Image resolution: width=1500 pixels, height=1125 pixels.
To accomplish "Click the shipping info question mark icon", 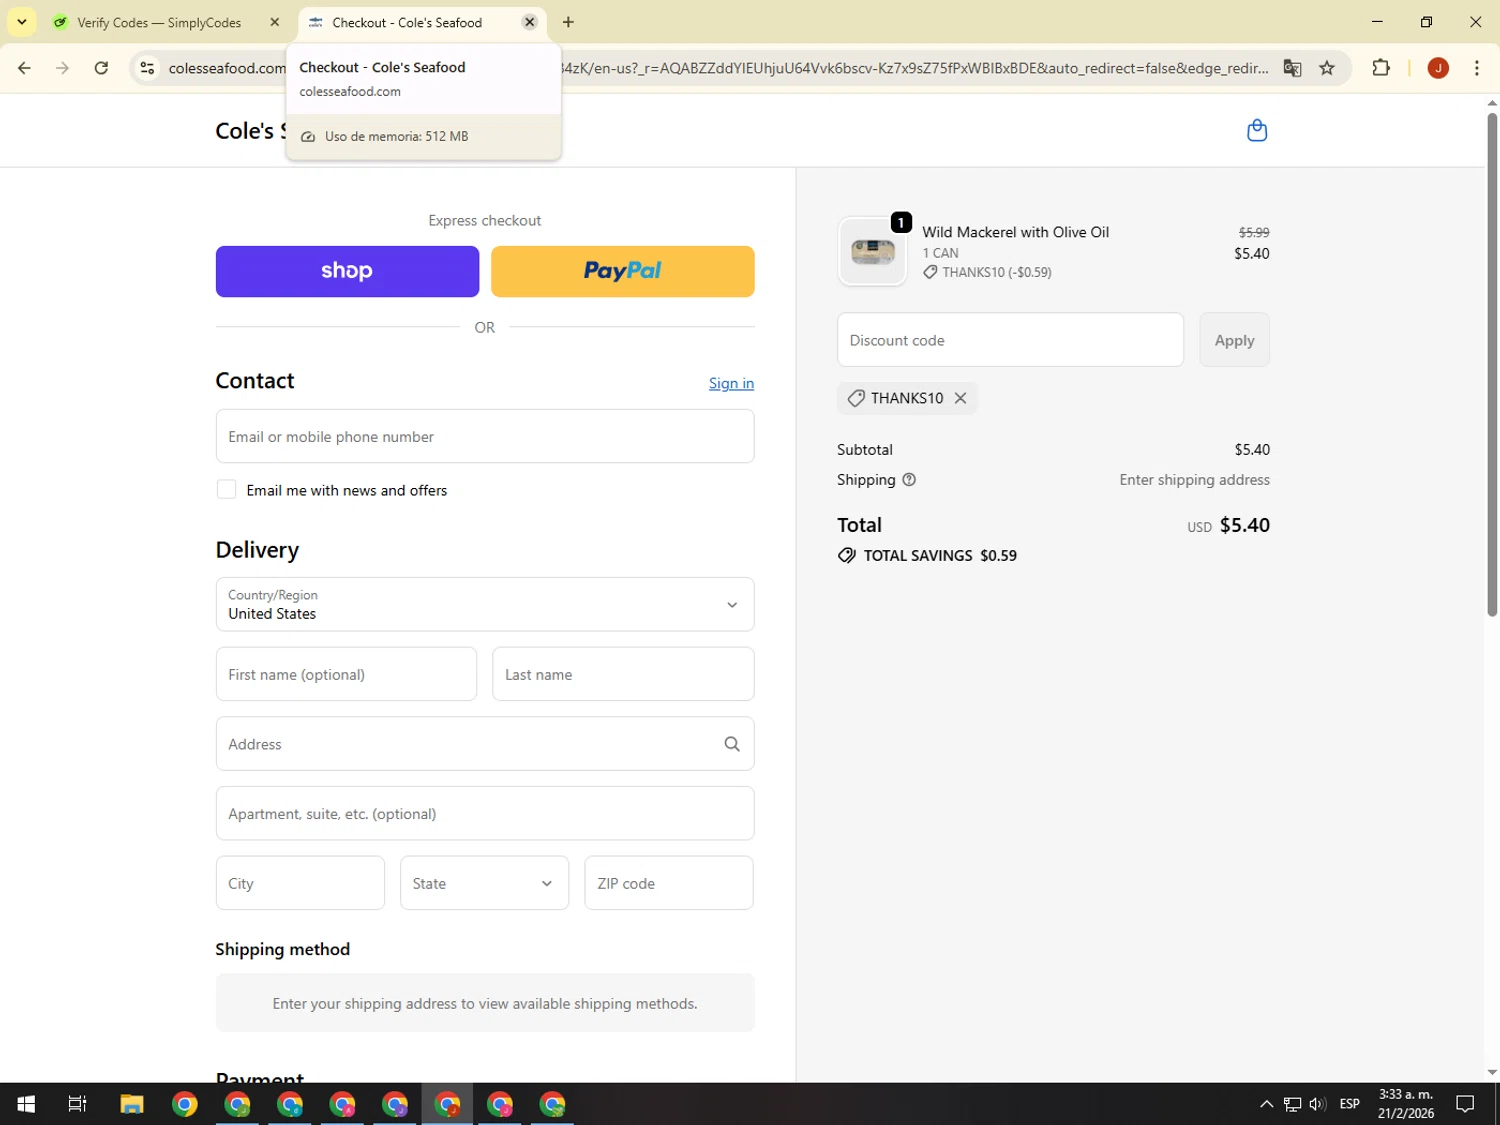I will pyautogui.click(x=909, y=480).
